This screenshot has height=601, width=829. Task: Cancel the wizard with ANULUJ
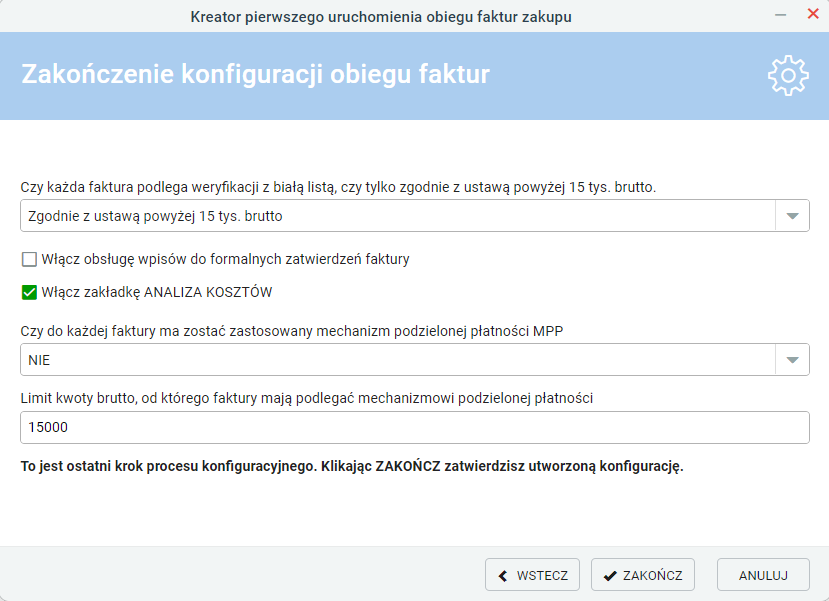(x=763, y=575)
